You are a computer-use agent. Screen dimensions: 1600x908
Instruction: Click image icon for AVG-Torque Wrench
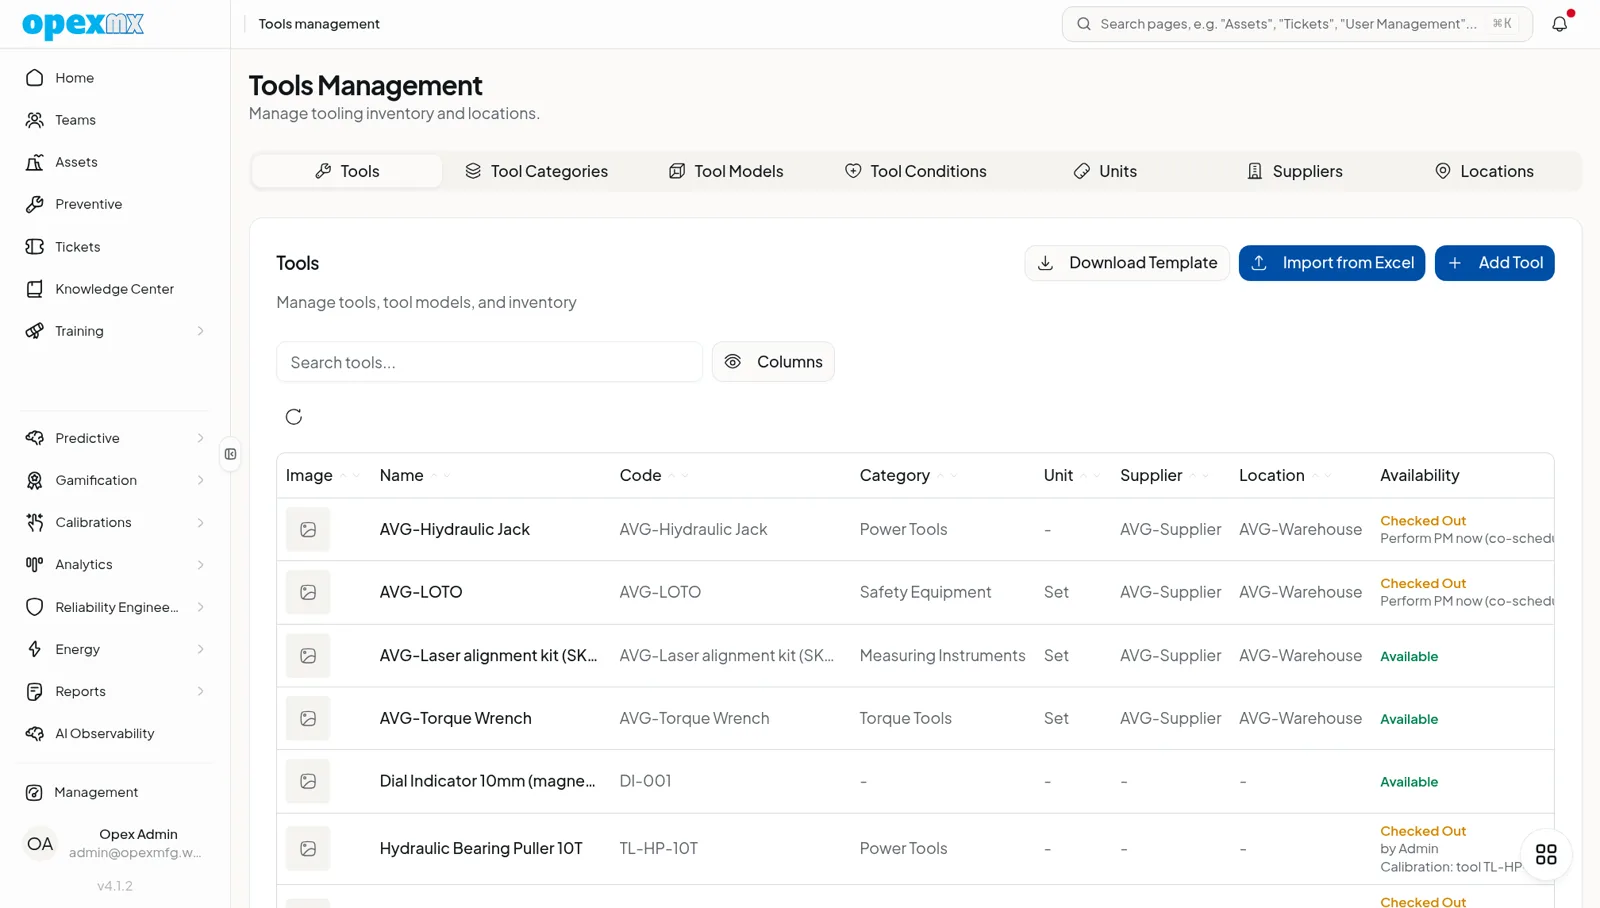(x=308, y=718)
